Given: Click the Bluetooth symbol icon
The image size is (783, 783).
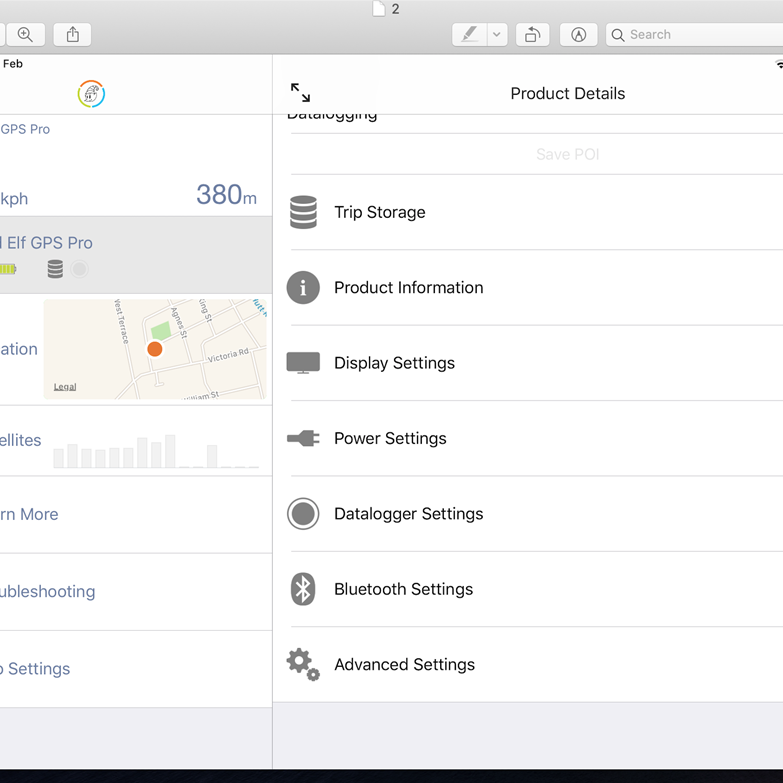Looking at the screenshot, I should click(303, 589).
